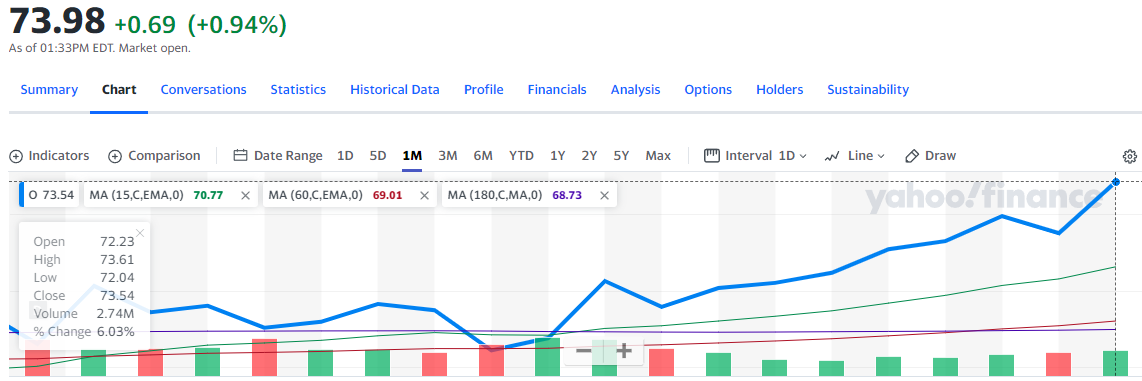Image resolution: width=1142 pixels, height=381 pixels.
Task: Close the Open/High/Low tooltip box
Action: [x=141, y=233]
